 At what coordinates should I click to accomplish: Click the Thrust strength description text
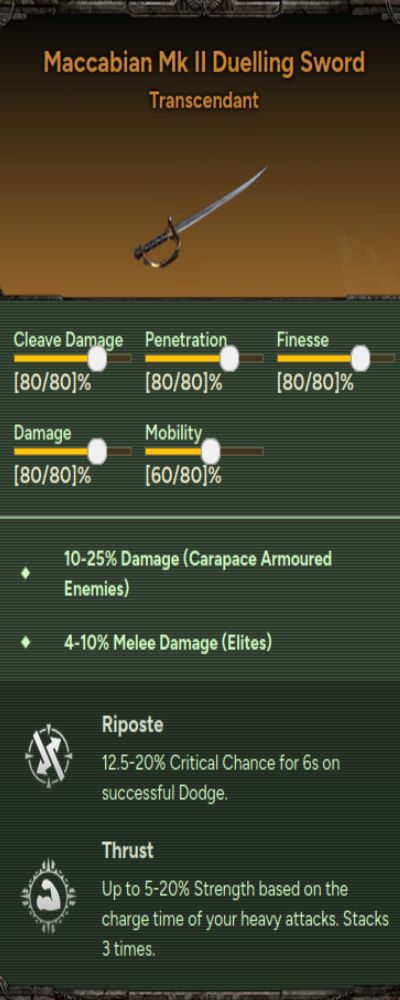[x=245, y=919]
